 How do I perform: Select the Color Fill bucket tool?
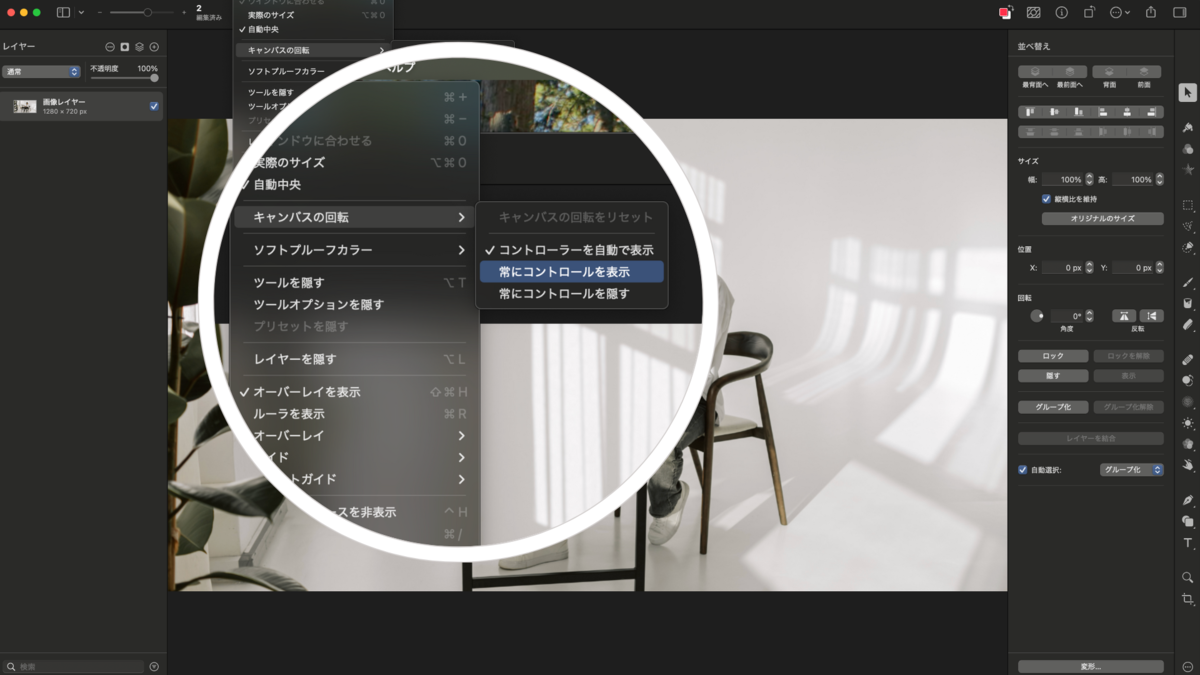coord(1187,304)
